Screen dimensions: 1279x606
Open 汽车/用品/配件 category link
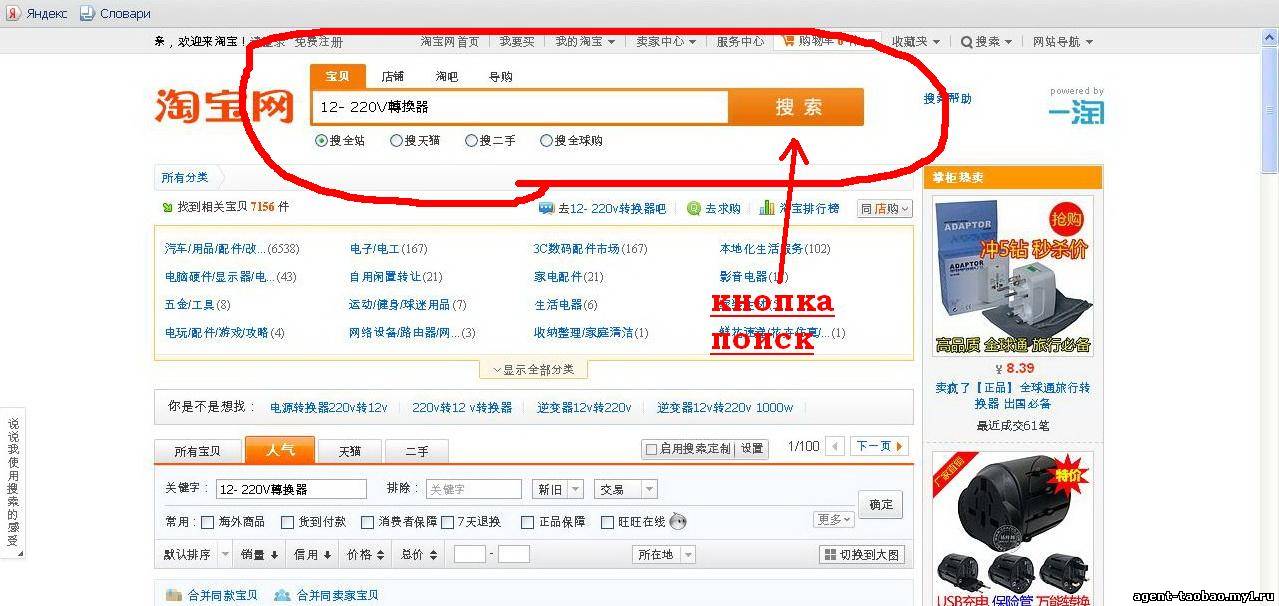(x=215, y=249)
